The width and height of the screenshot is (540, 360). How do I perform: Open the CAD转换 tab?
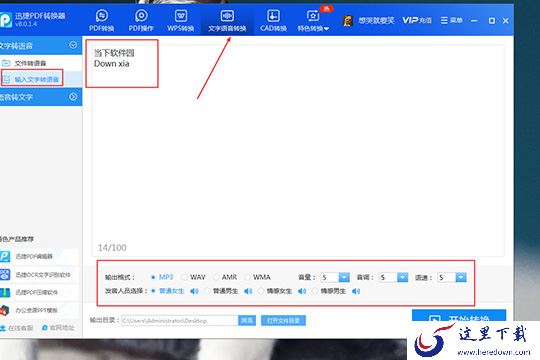pos(273,21)
